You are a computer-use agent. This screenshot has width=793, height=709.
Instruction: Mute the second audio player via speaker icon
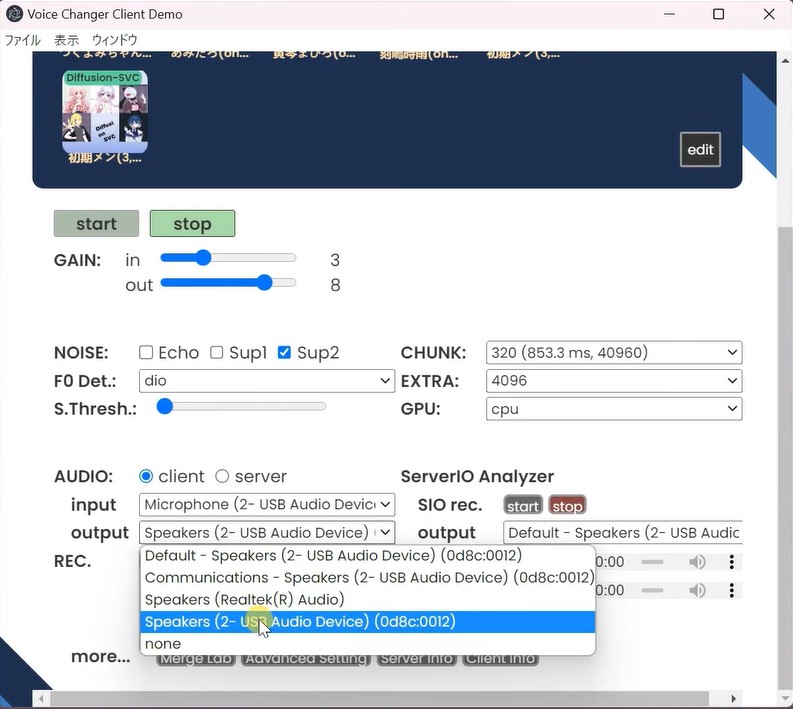(697, 590)
